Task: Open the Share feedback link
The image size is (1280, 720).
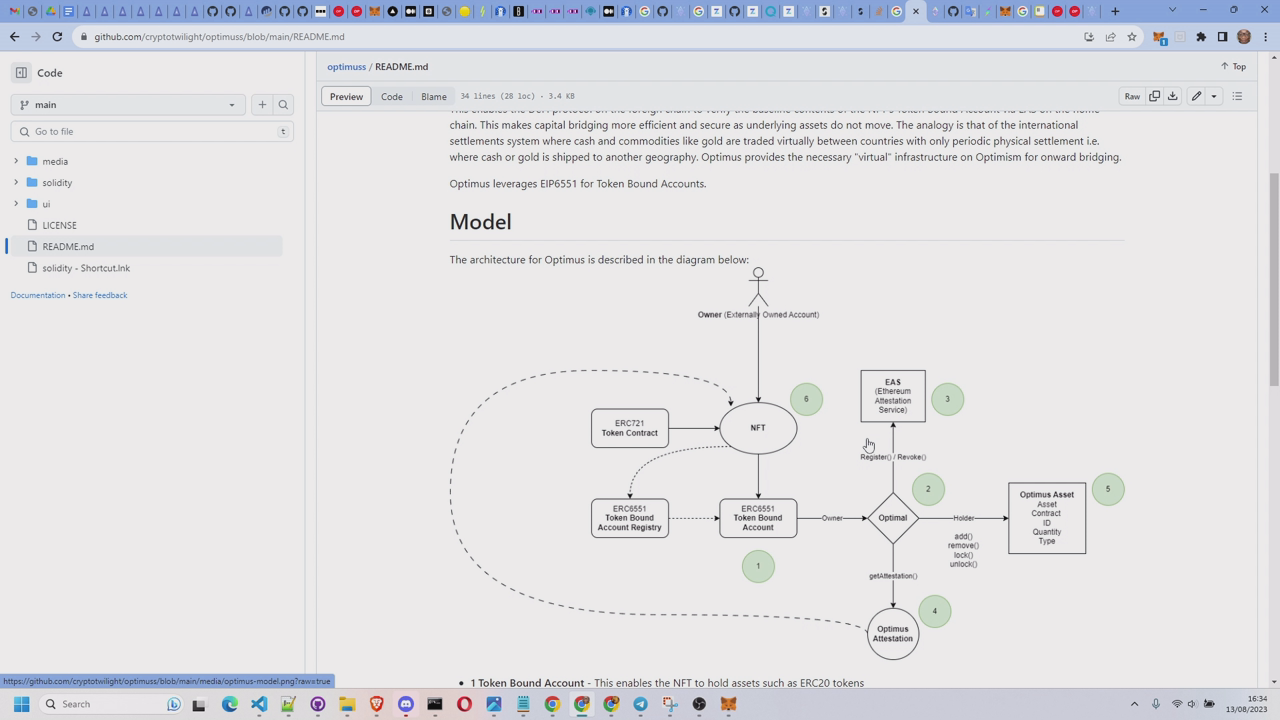Action: pos(100,295)
